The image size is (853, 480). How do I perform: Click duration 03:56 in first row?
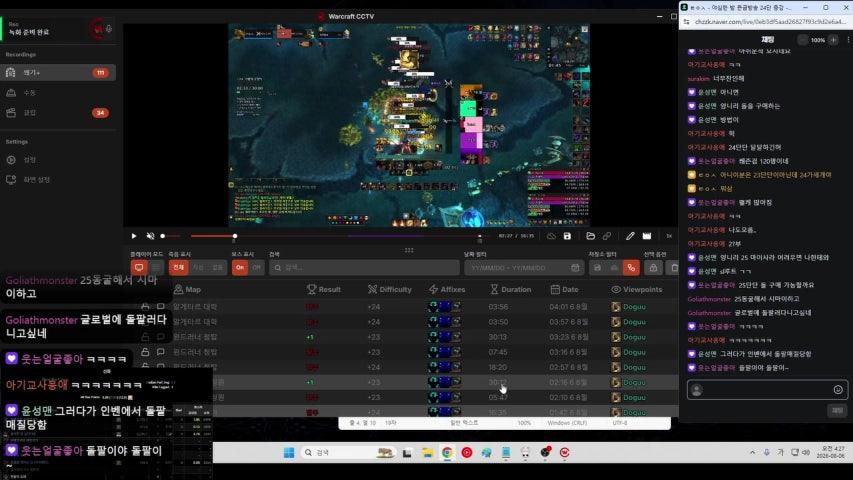tap(498, 307)
